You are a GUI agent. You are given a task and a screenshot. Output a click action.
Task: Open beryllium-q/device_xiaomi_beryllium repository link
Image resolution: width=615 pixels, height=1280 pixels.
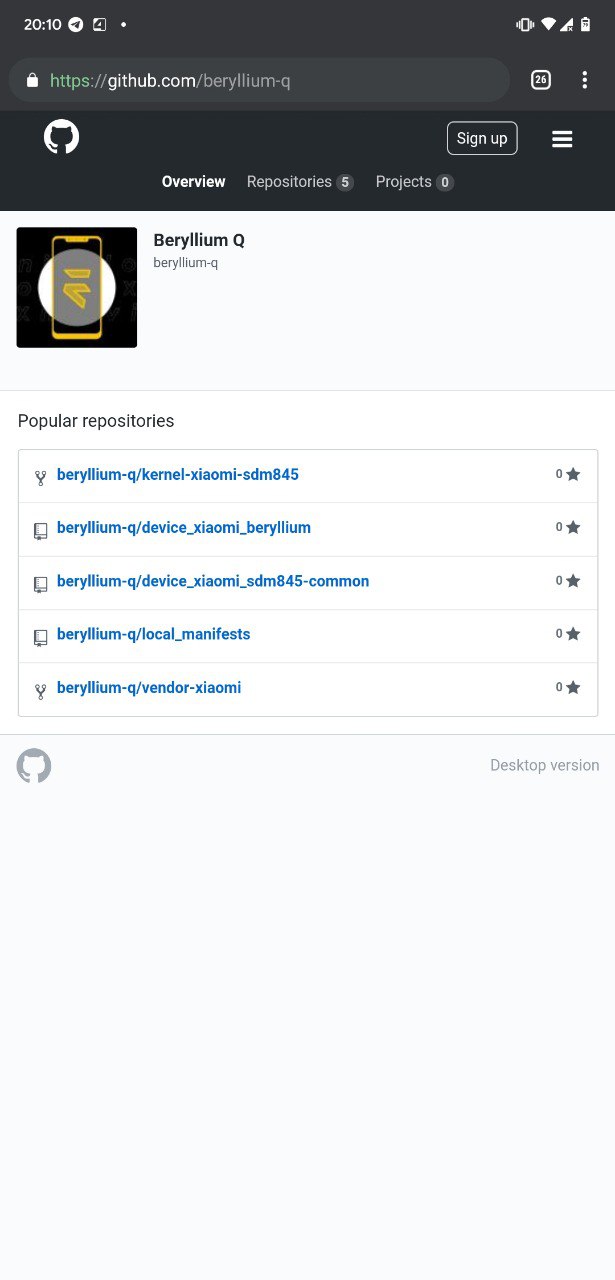tap(184, 527)
